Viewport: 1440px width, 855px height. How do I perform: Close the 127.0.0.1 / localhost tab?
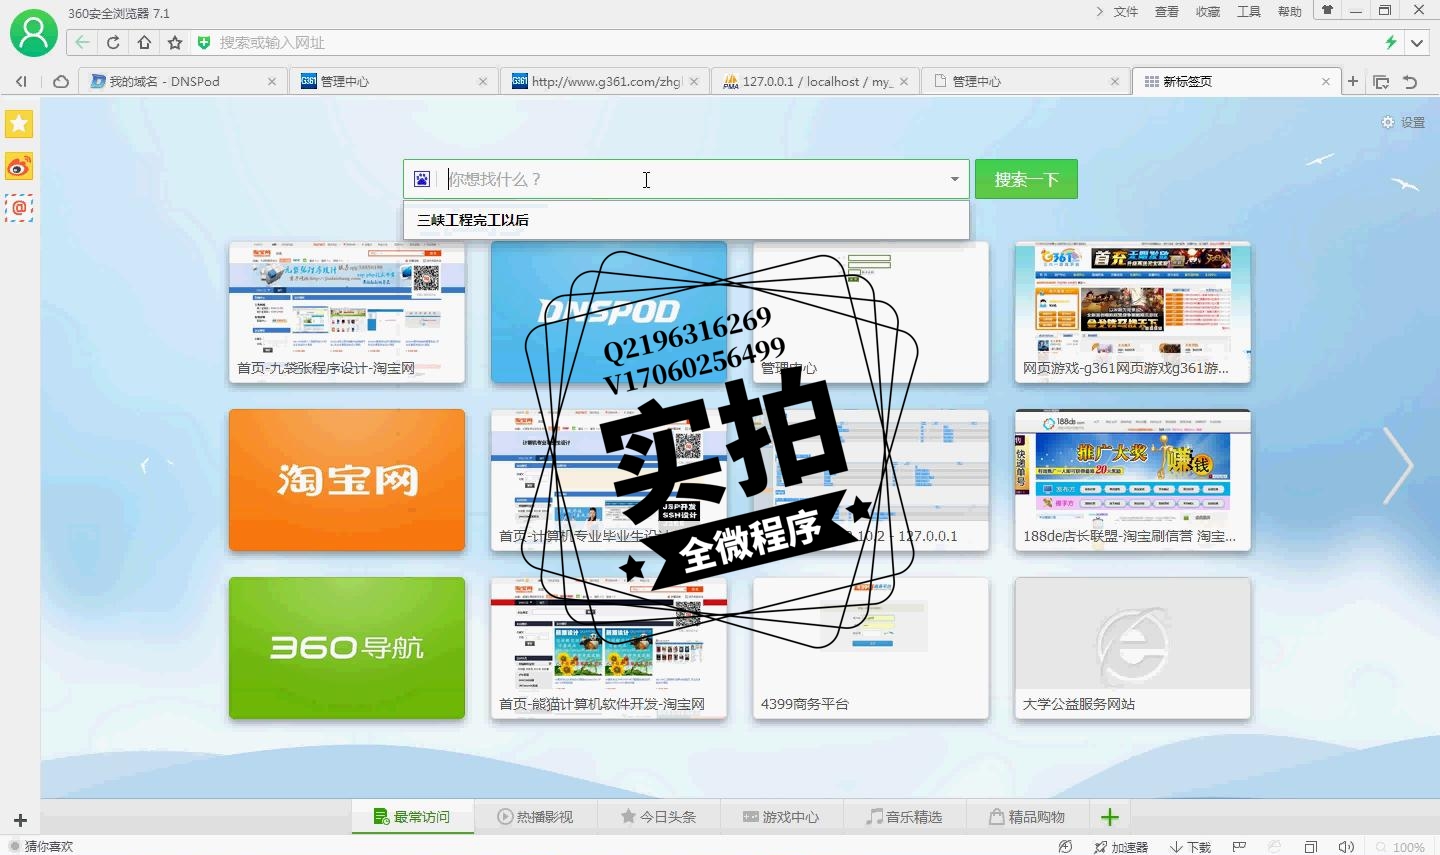pyautogui.click(x=904, y=82)
